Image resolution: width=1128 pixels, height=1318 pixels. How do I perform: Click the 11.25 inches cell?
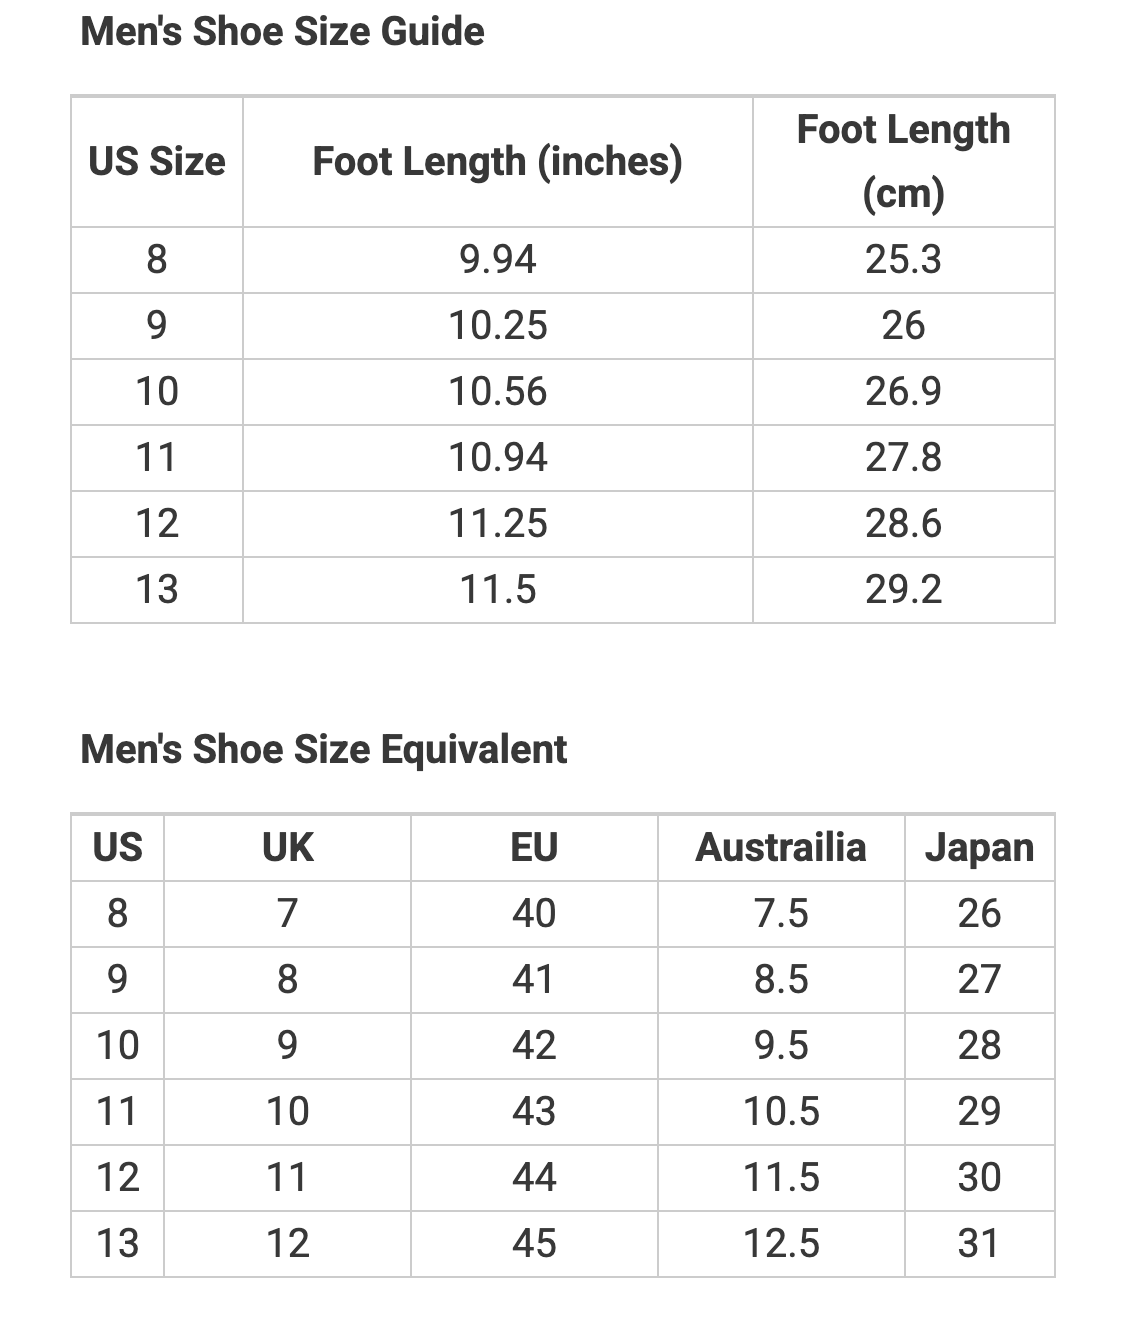497,524
